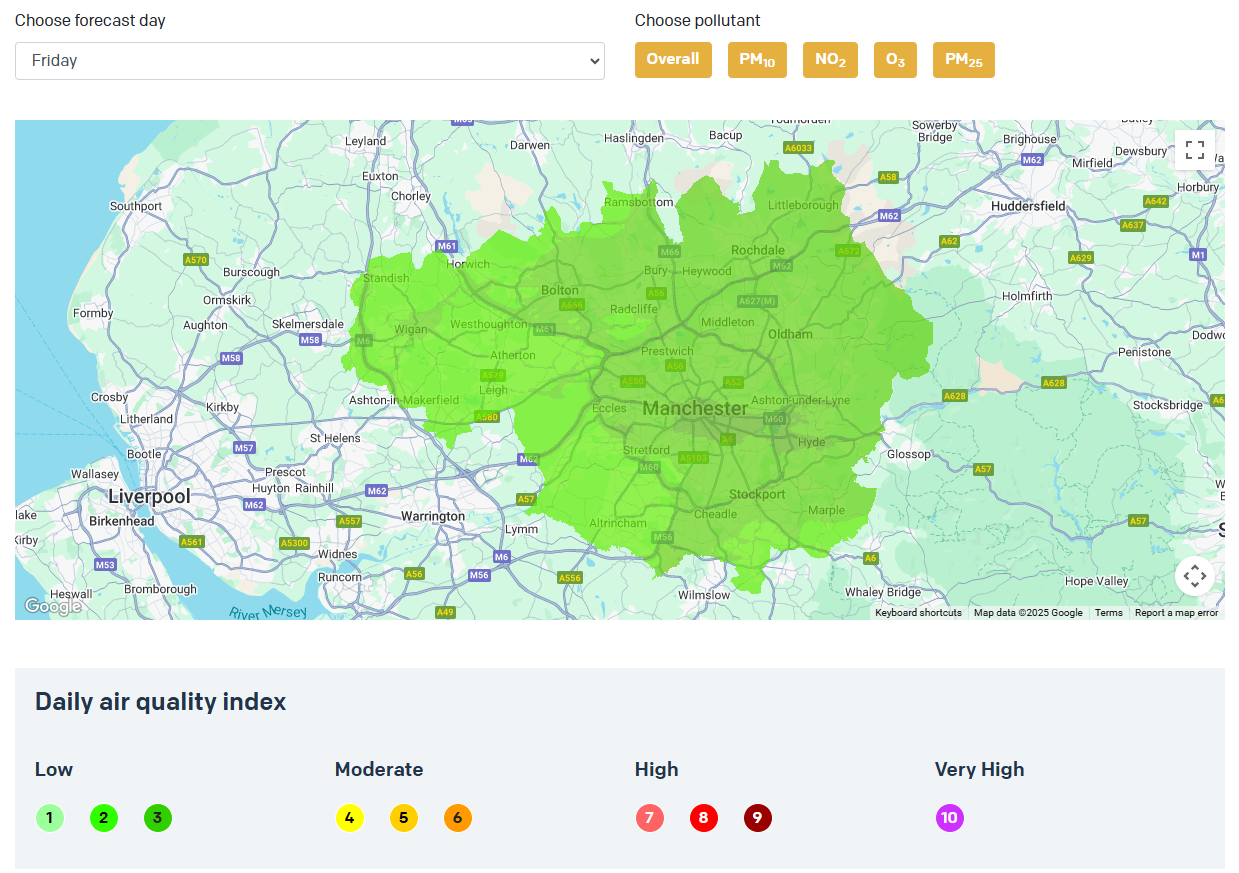Open the Terms link below the map

[1109, 612]
